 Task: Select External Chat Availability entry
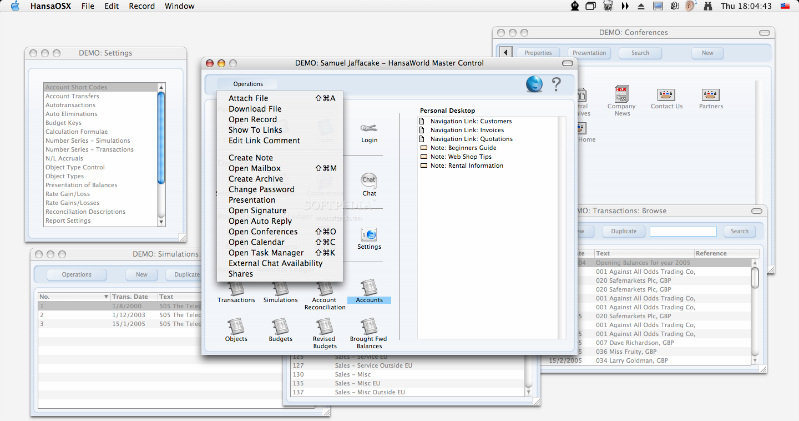point(280,263)
